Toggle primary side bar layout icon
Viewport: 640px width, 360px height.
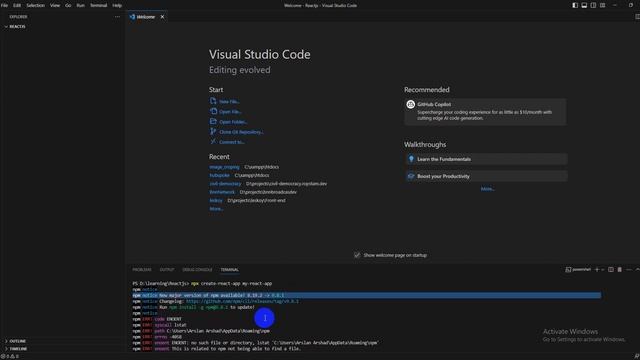point(575,5)
